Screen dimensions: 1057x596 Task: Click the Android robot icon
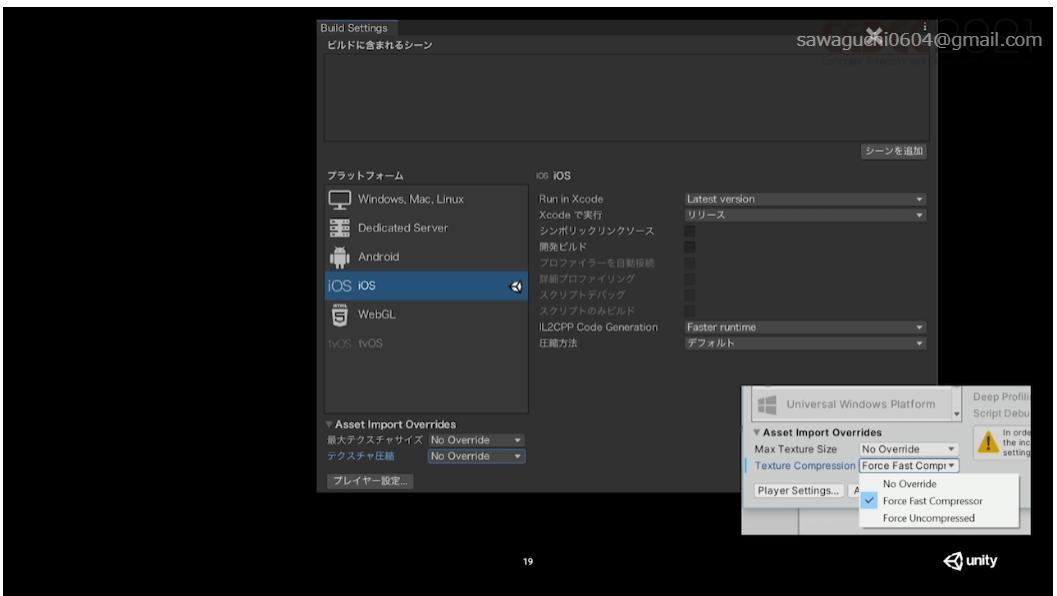point(340,257)
